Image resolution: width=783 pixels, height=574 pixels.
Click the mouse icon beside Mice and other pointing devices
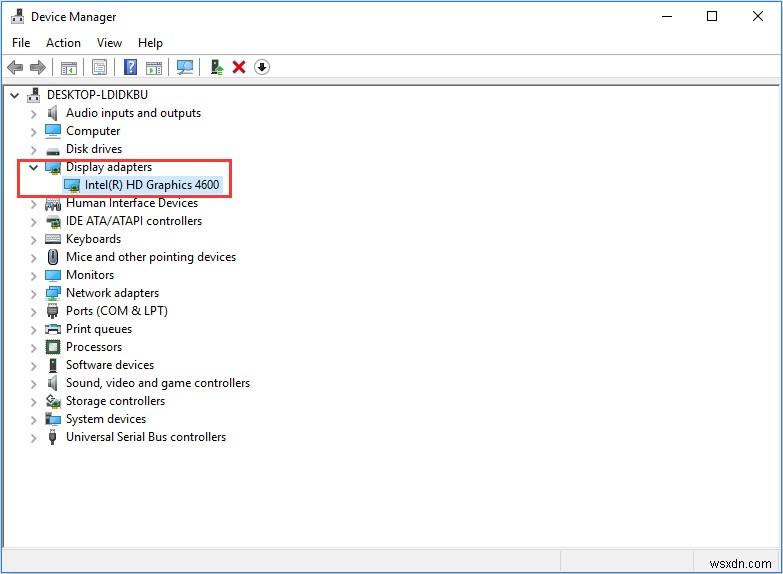[53, 257]
